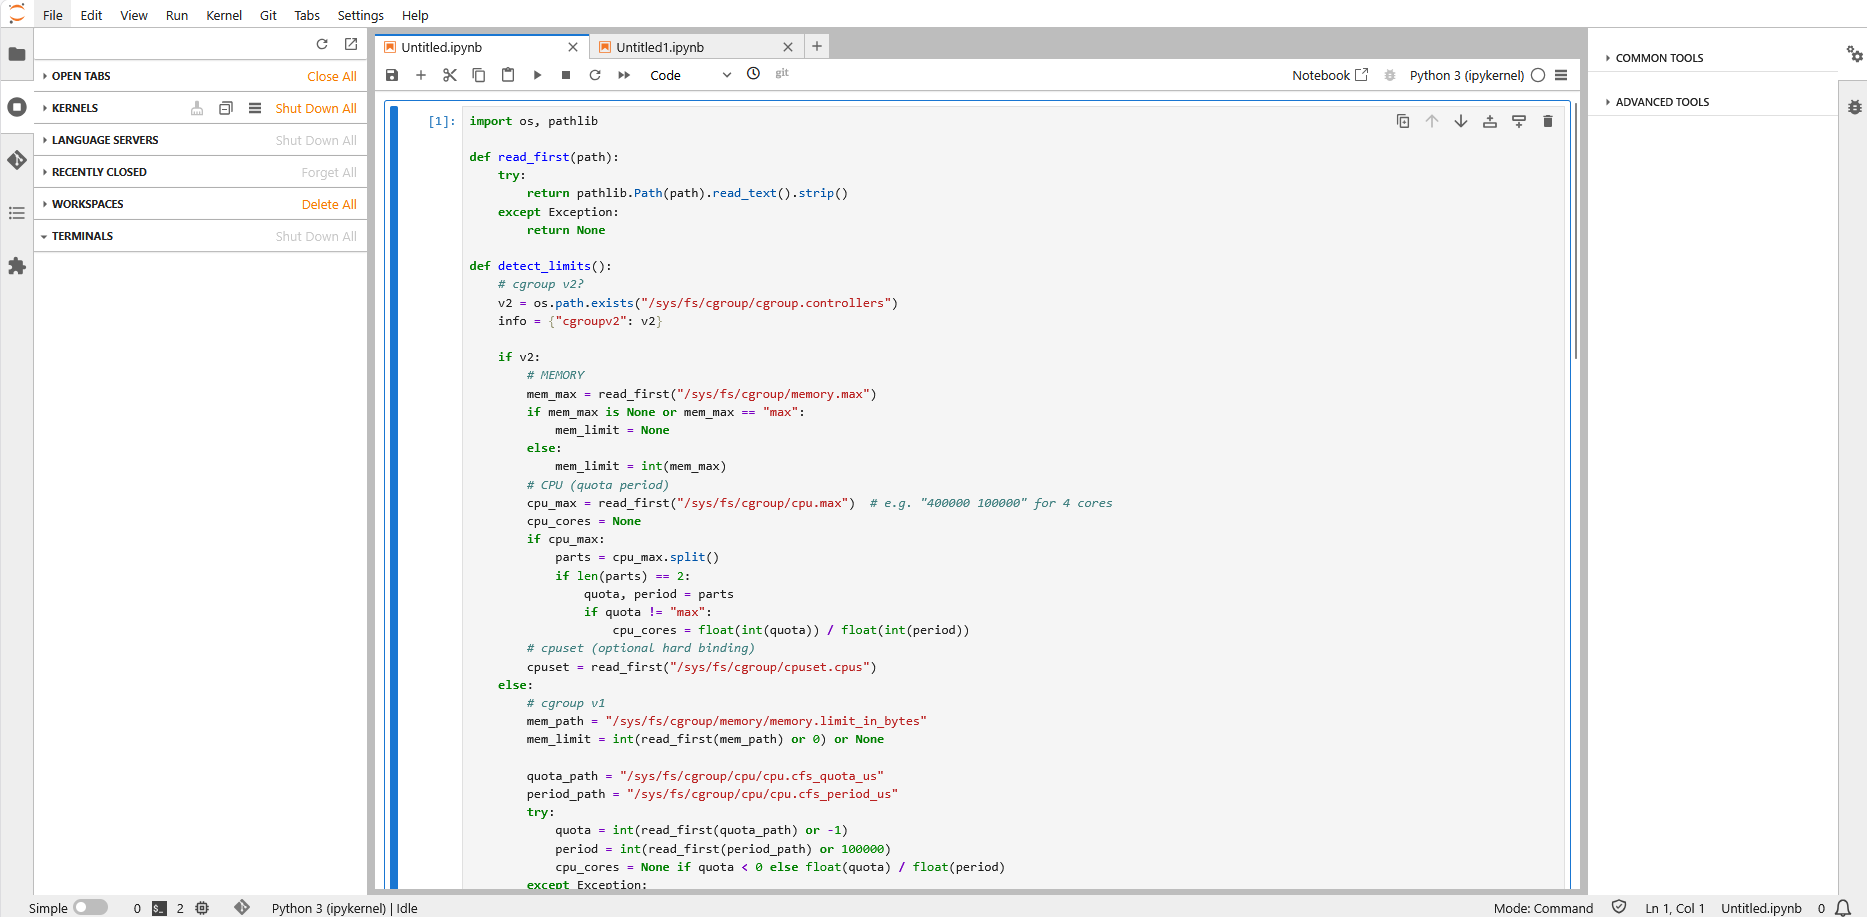Open the Extension Manager puzzle icon

click(x=17, y=266)
